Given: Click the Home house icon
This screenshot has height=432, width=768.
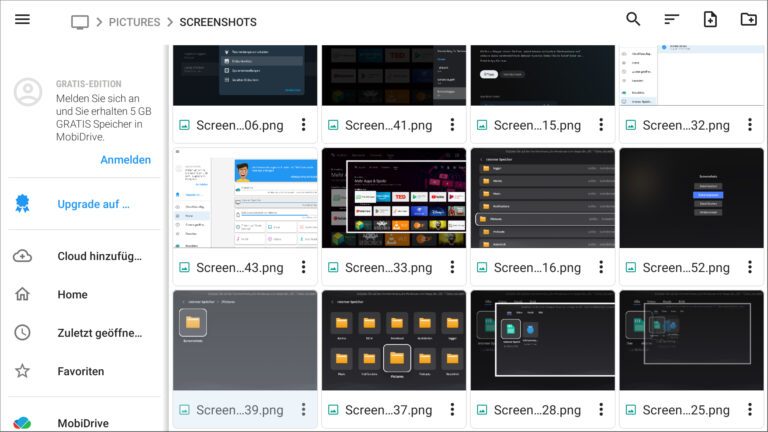Looking at the screenshot, I should pyautogui.click(x=22, y=294).
